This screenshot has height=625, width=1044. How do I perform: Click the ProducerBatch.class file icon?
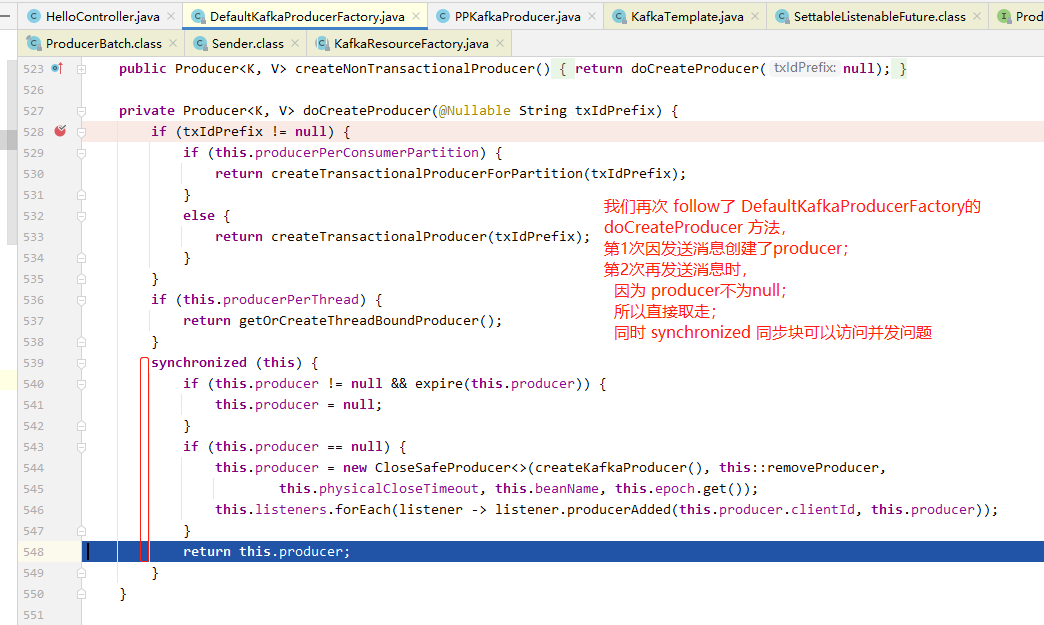[34, 43]
